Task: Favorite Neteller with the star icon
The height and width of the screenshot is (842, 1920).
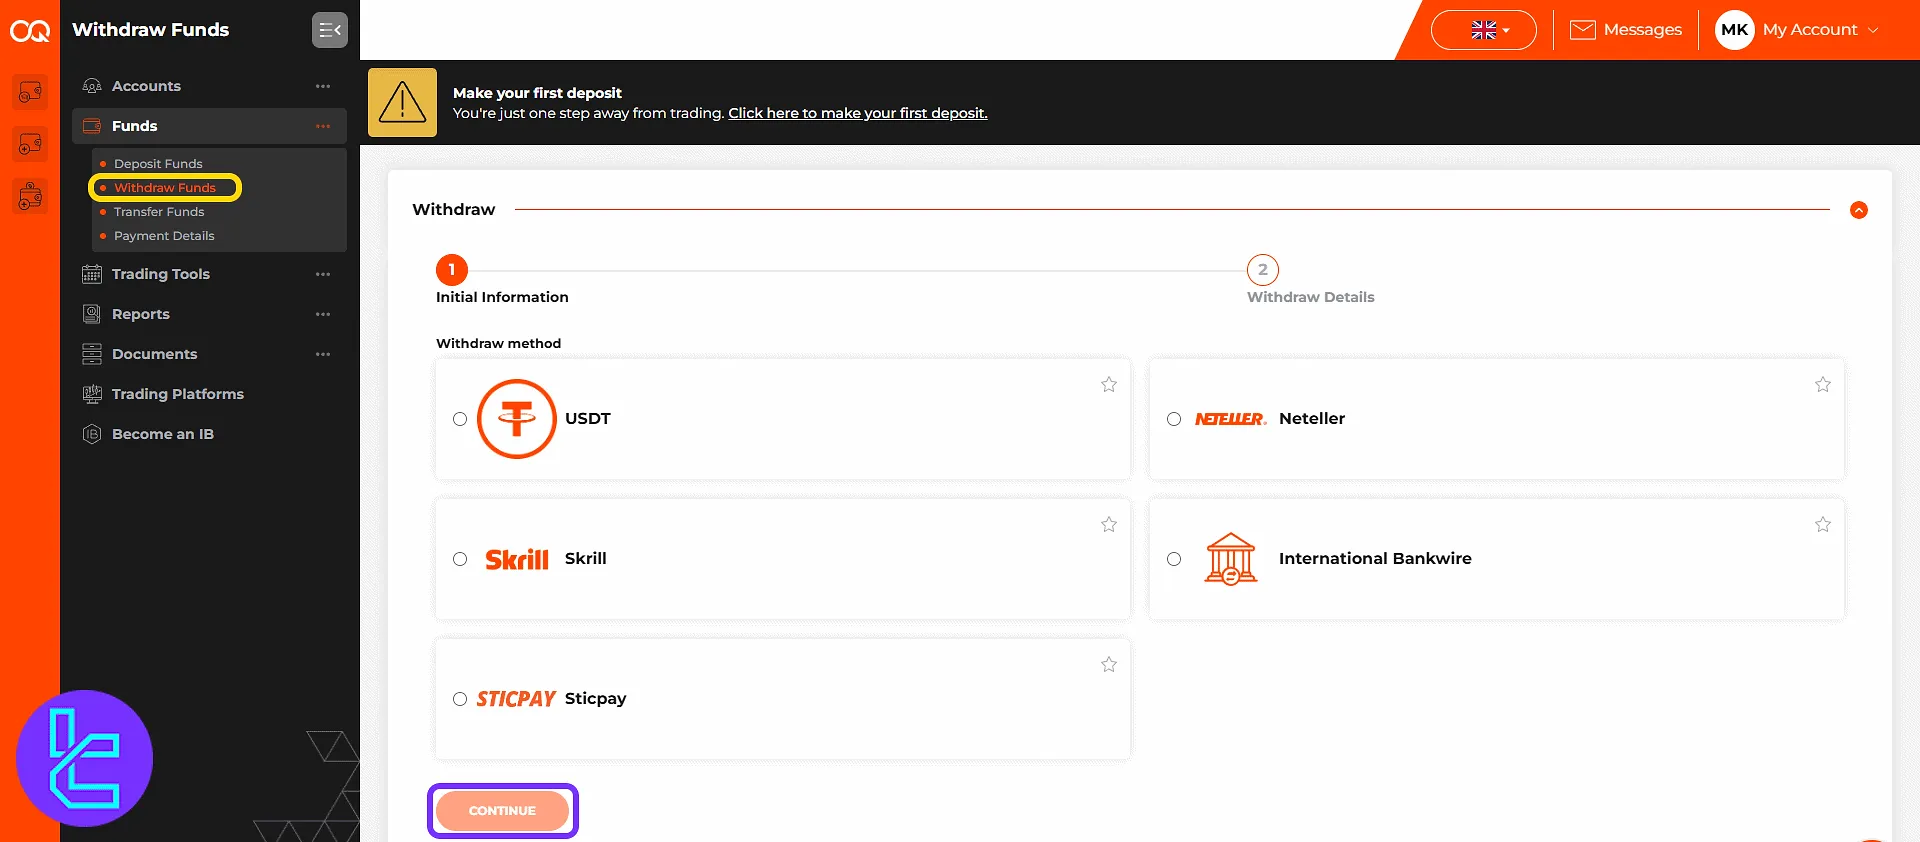Action: tap(1823, 384)
